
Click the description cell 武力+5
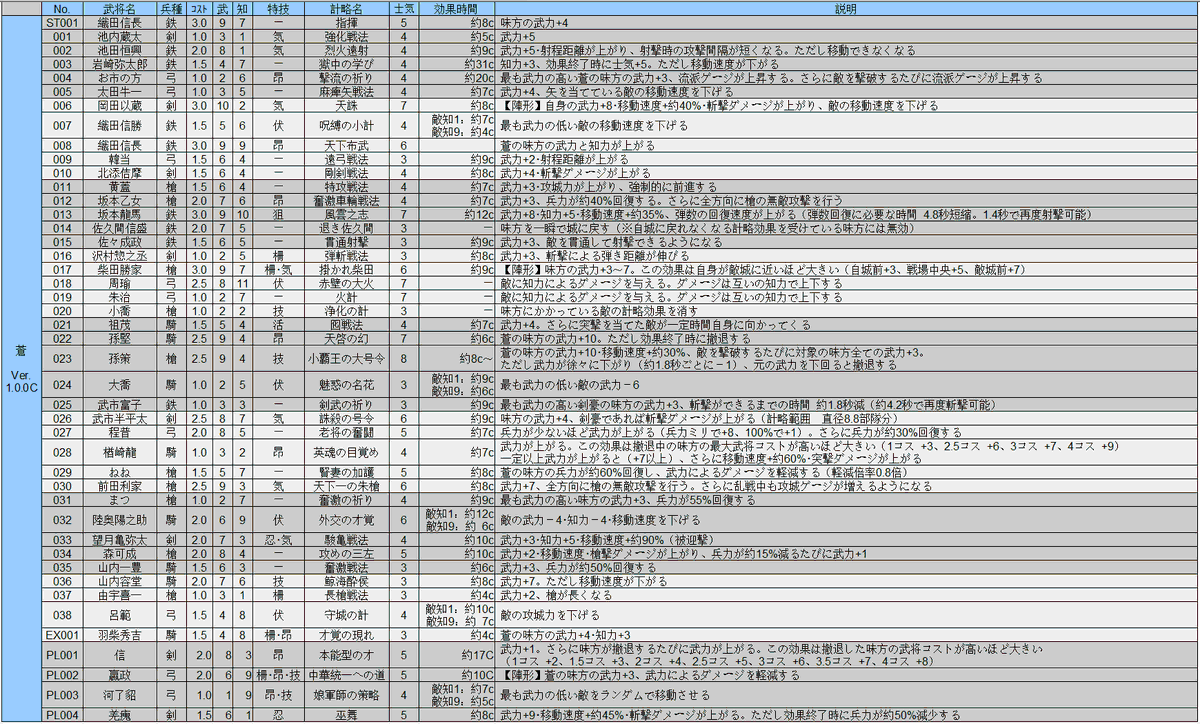(x=846, y=35)
